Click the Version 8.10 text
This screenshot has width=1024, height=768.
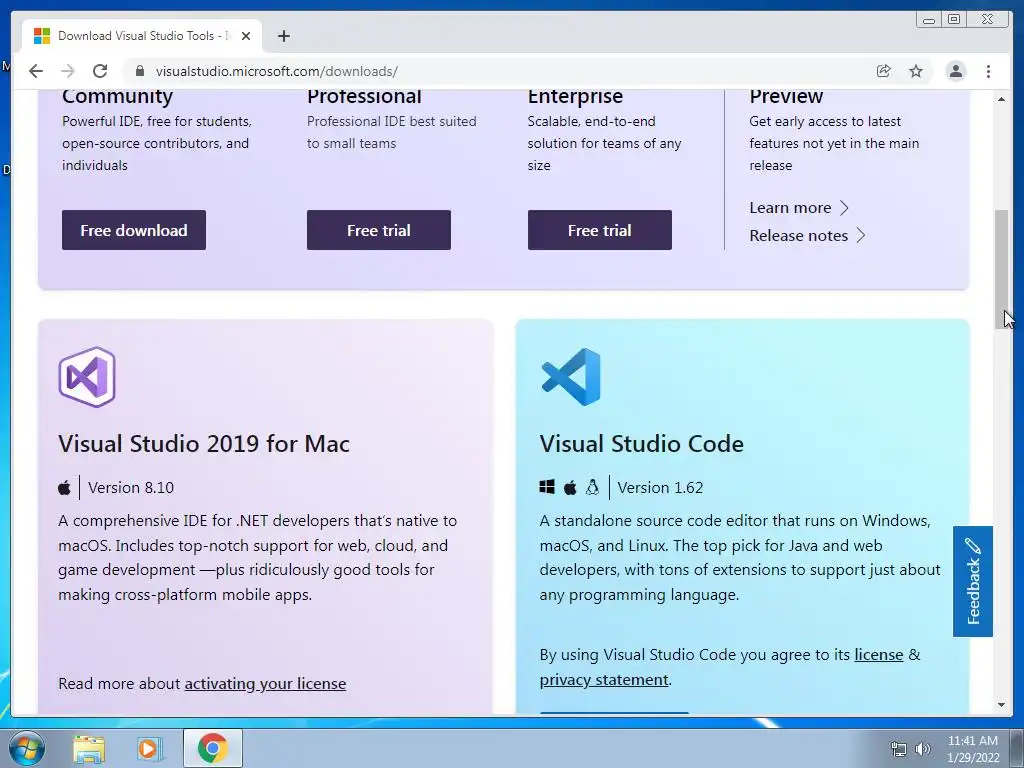(x=131, y=488)
